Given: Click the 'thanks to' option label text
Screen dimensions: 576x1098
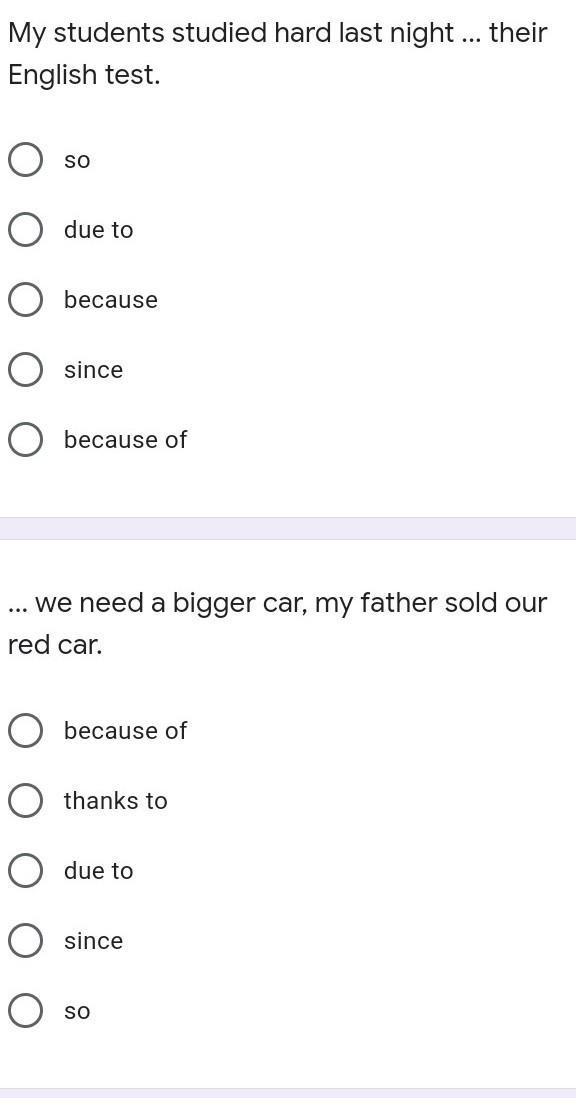Looking at the screenshot, I should click(x=115, y=800).
